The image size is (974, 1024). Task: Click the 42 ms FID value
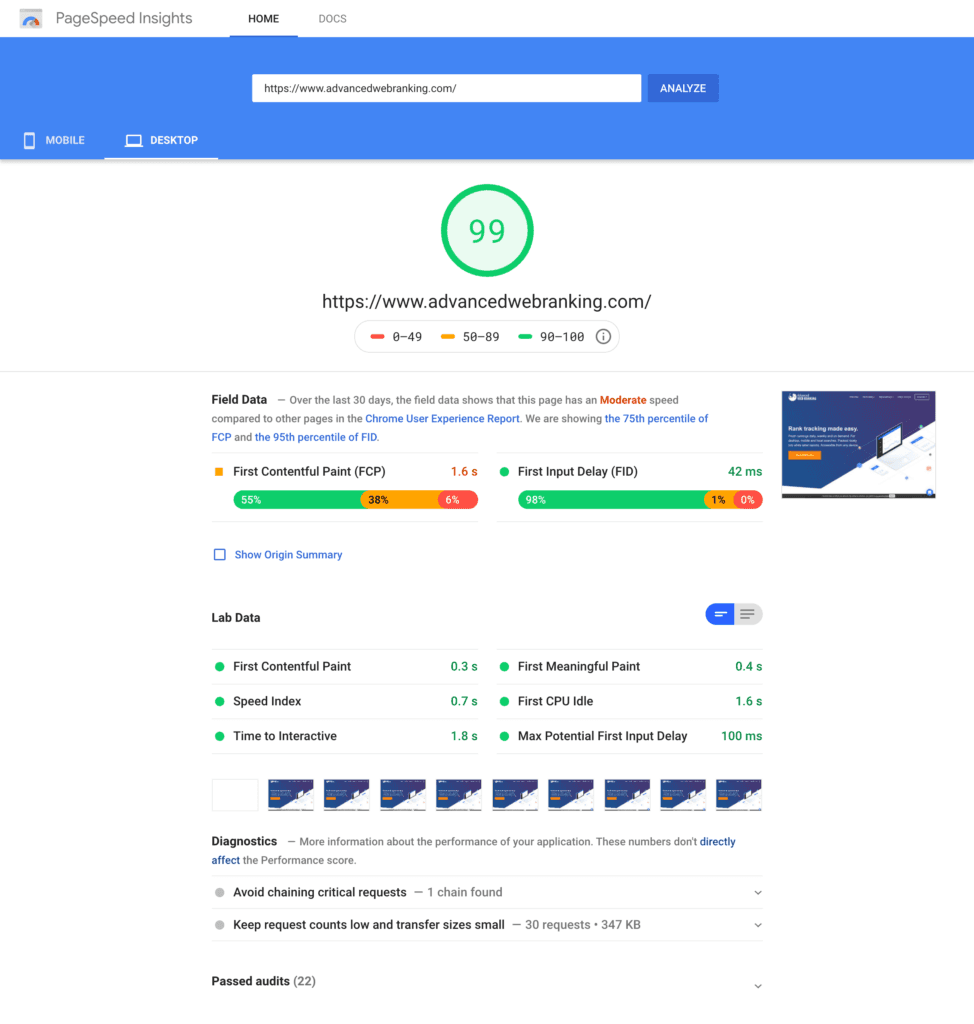pos(745,472)
